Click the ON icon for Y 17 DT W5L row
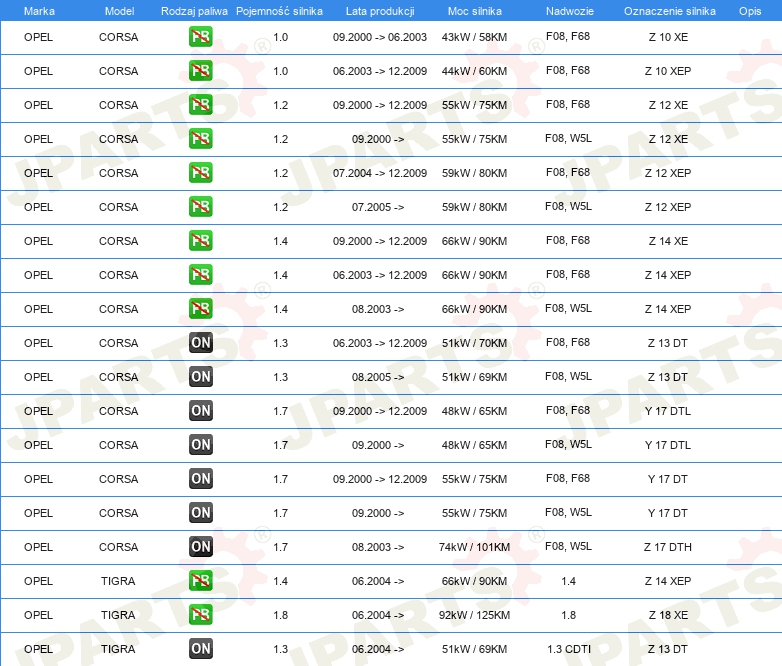The height and width of the screenshot is (666, 782). pyautogui.click(x=200, y=513)
